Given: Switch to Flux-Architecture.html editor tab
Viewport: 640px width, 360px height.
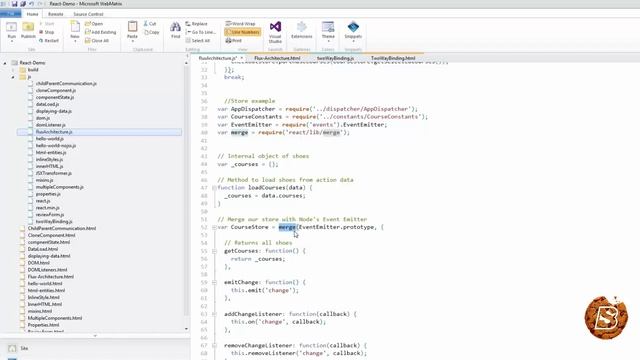Looking at the screenshot, I should [x=277, y=58].
